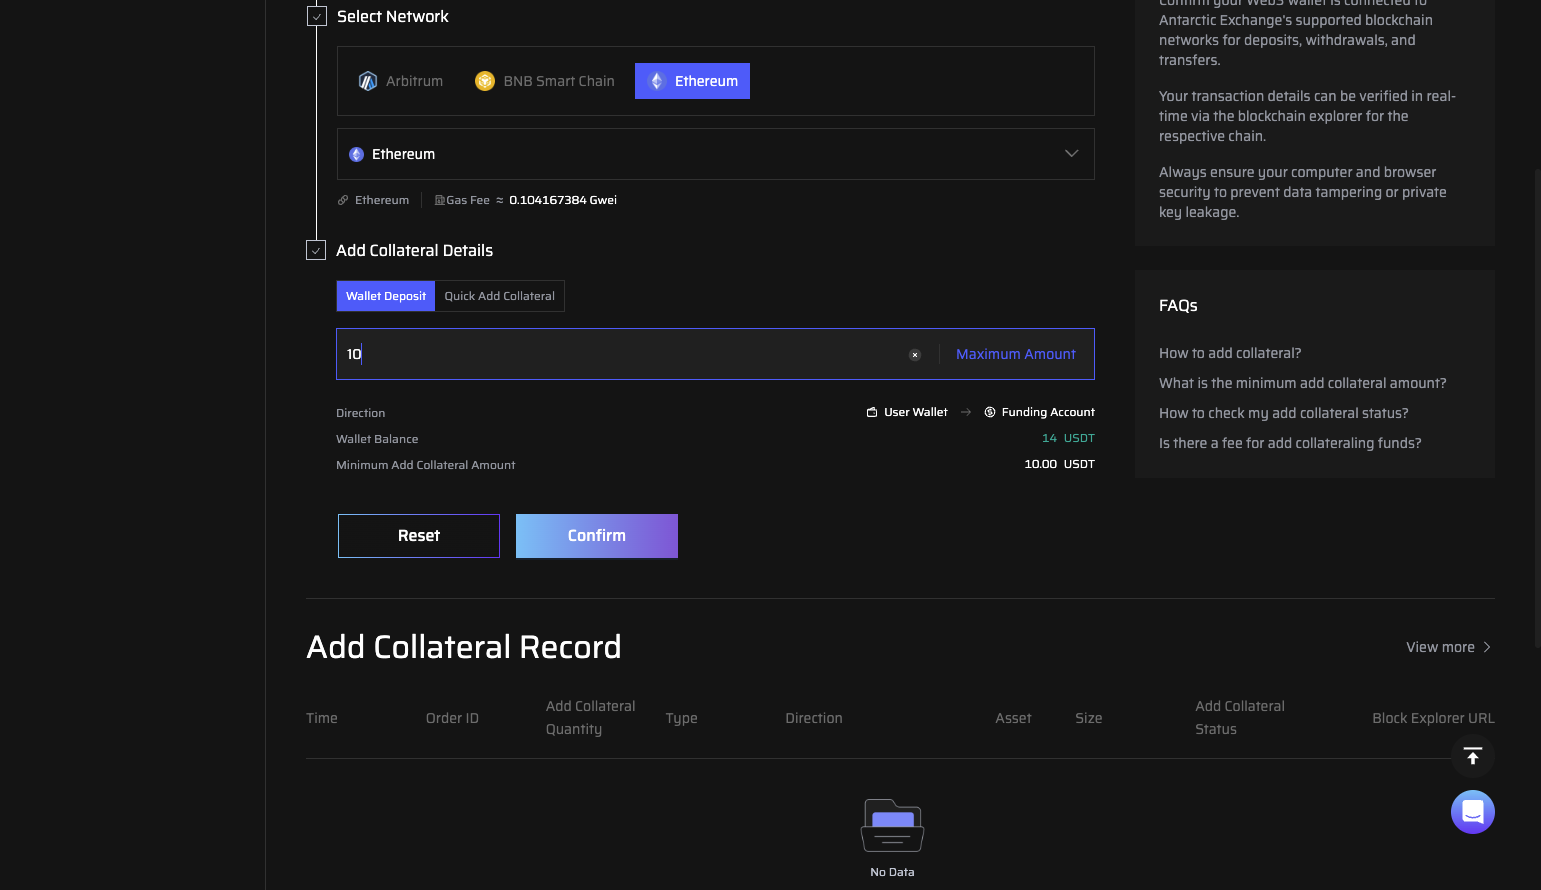Click the Arbitrum logo icon
The image size is (1541, 890).
click(368, 81)
